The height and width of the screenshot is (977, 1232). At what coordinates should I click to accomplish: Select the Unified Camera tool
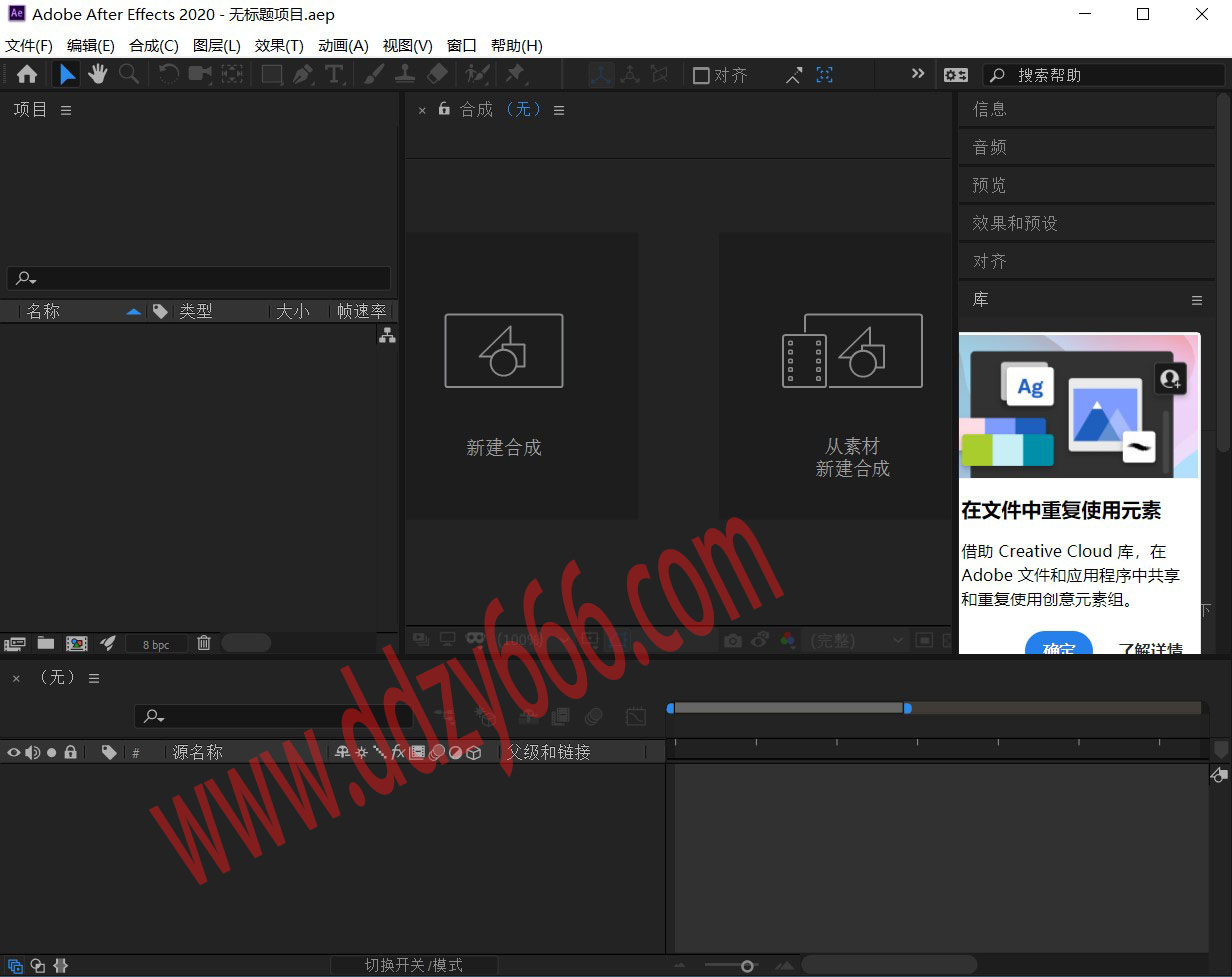pyautogui.click(x=200, y=74)
